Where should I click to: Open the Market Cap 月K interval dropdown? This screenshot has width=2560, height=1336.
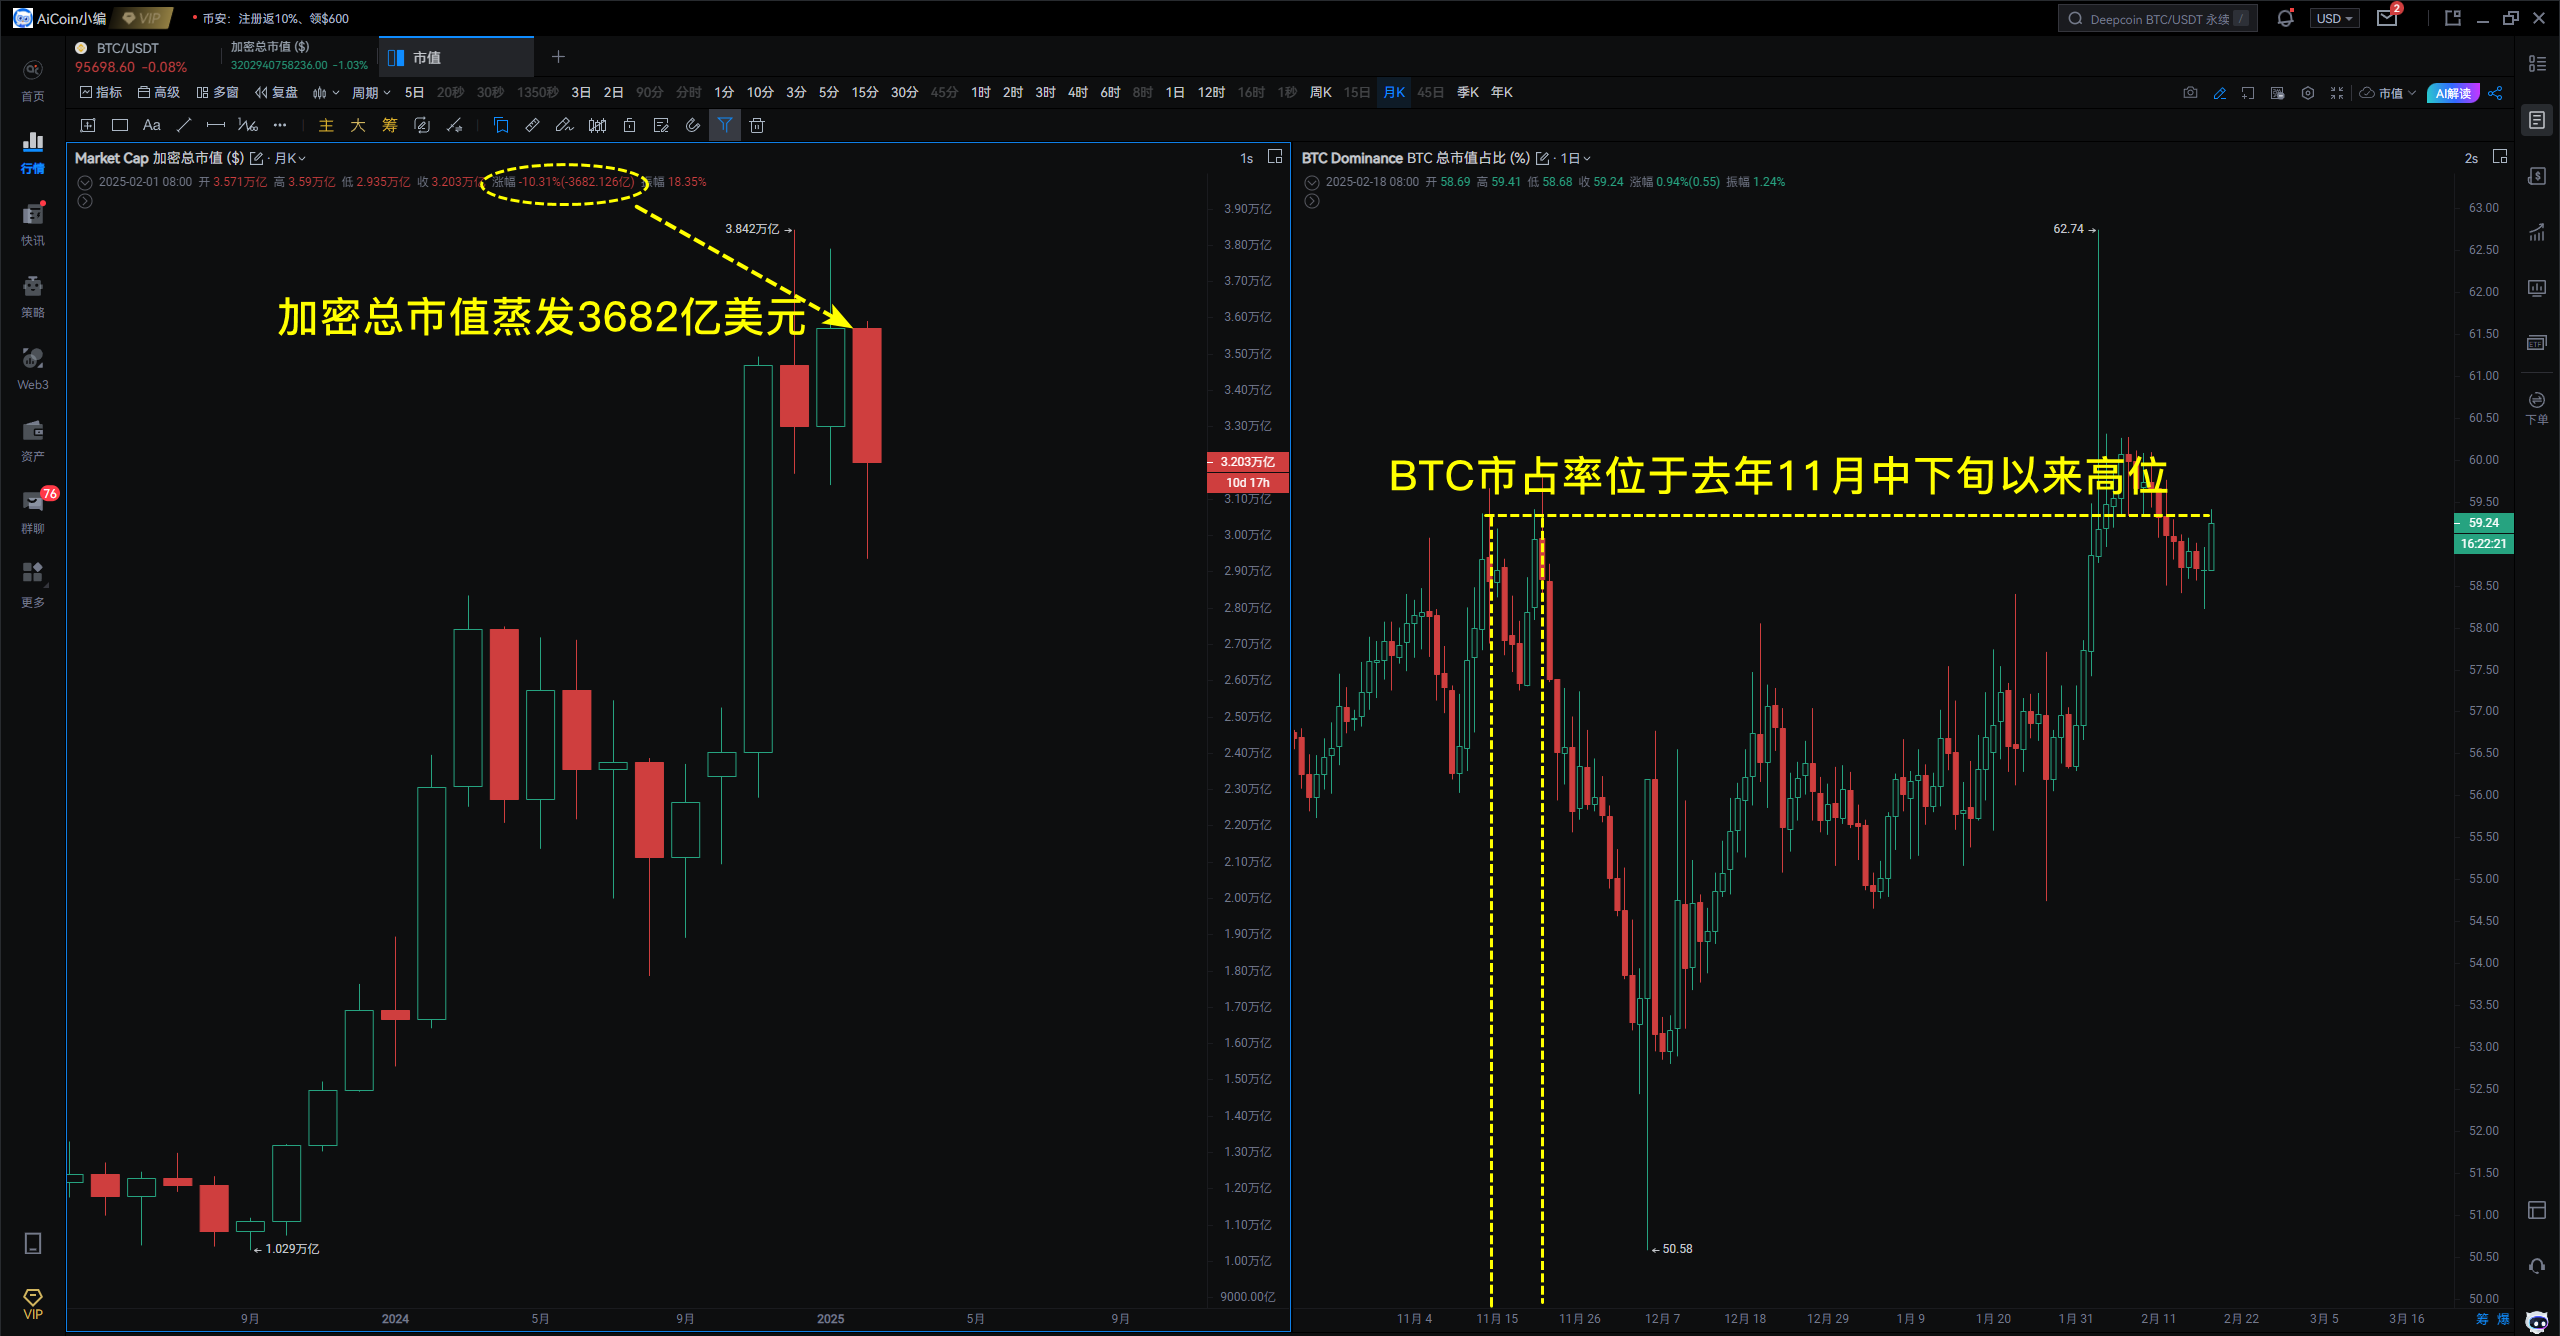click(290, 158)
